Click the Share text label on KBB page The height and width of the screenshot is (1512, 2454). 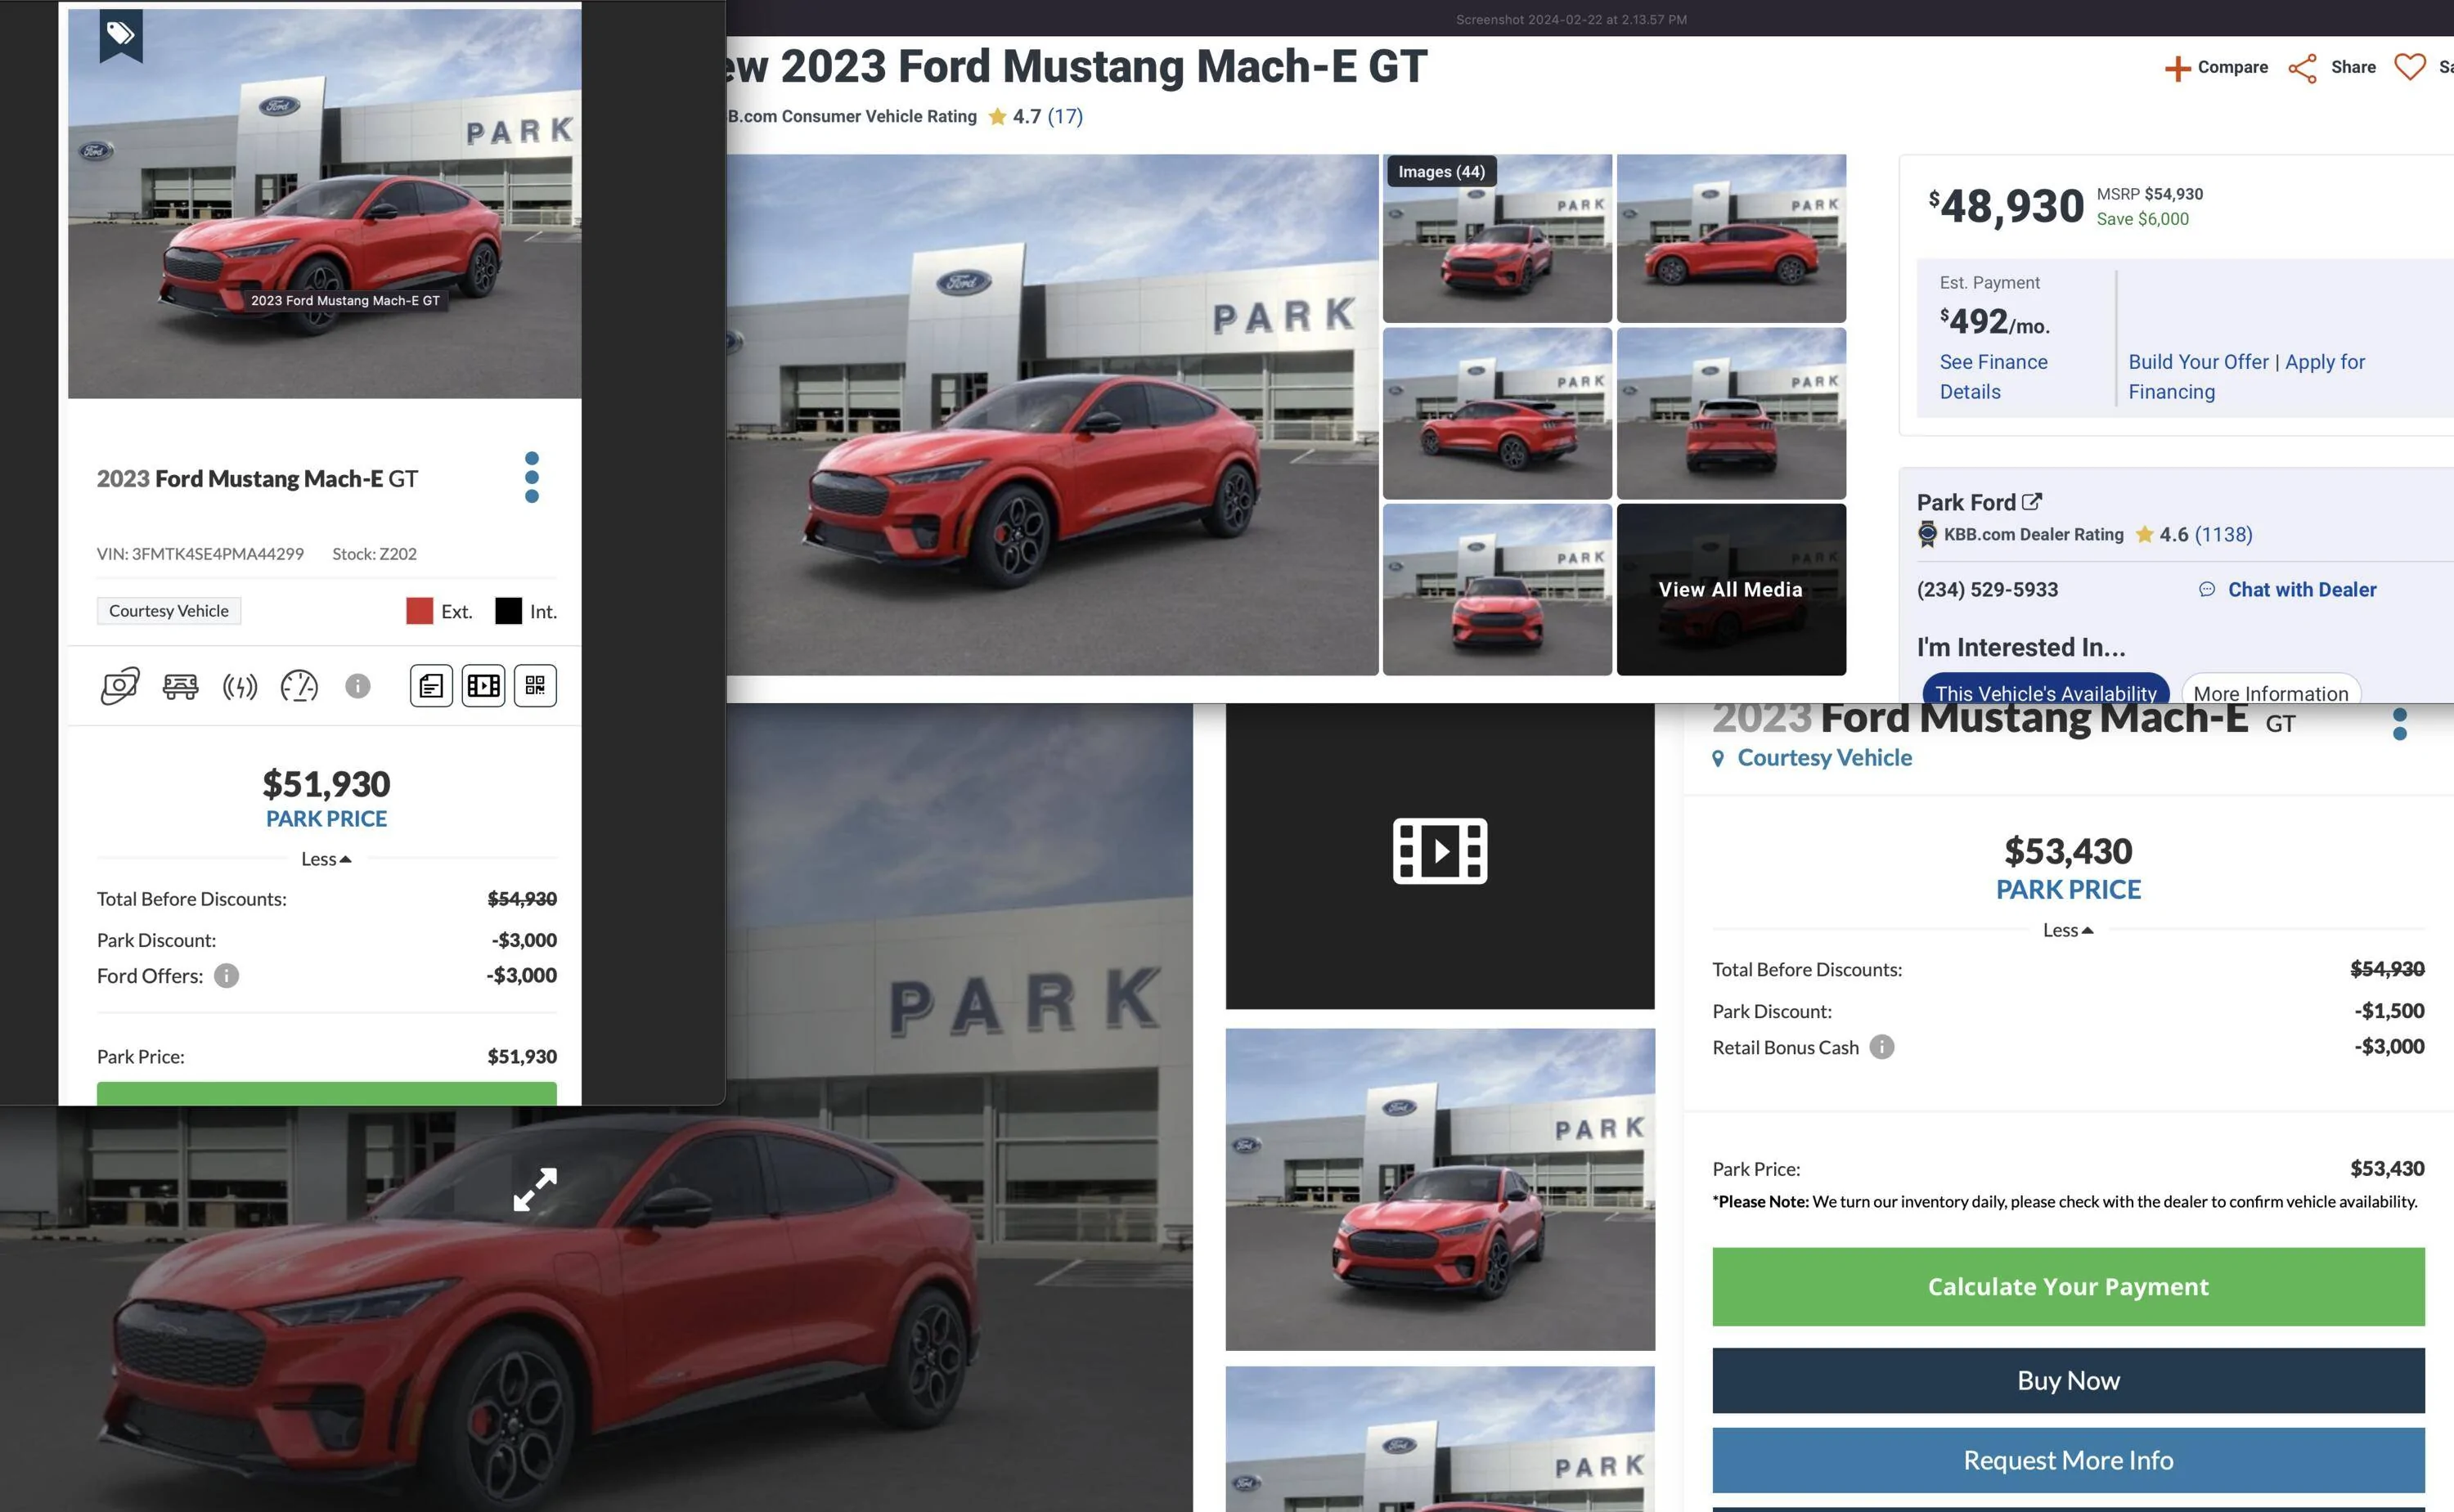click(2353, 67)
